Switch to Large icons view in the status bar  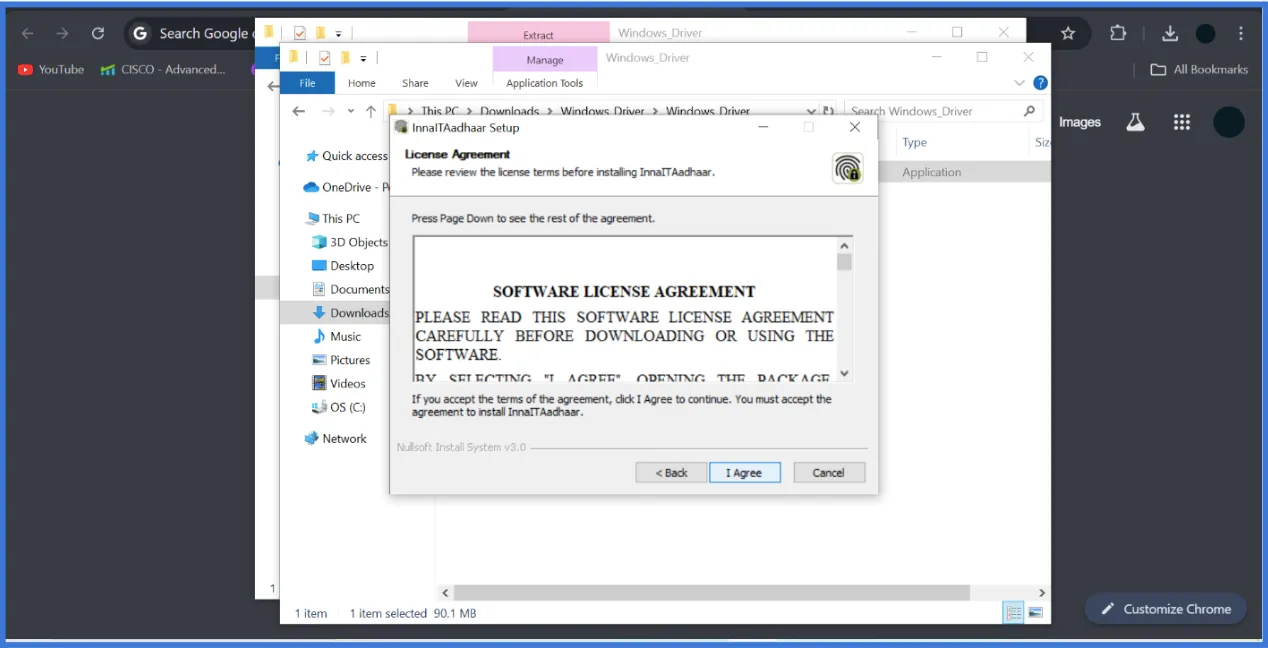tap(1036, 612)
